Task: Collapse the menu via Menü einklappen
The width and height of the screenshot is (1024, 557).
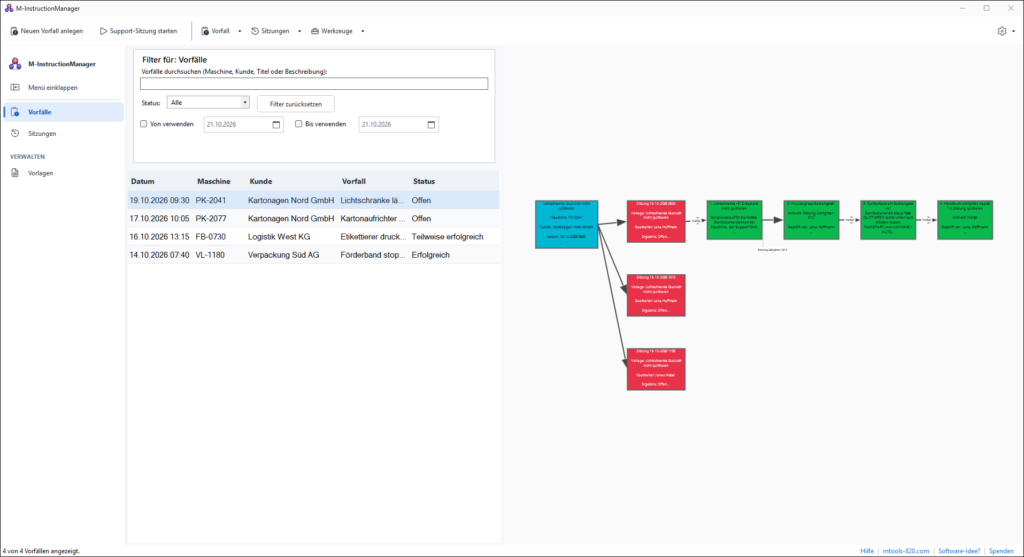Action: pyautogui.click(x=63, y=87)
